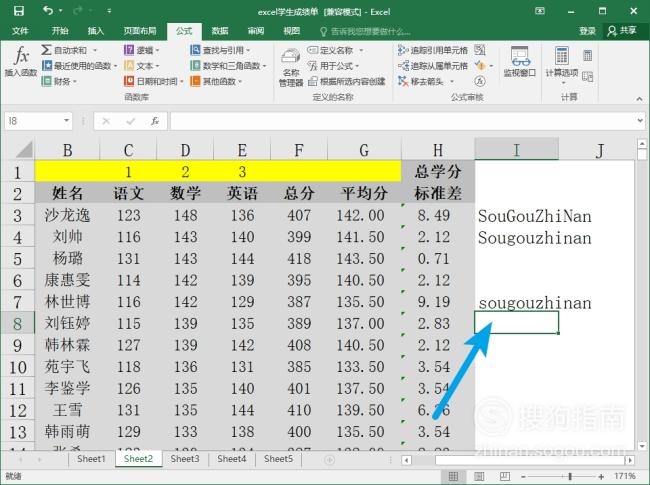Click the 171% zoom level
Screen dimensions: 650x485
tap(625, 476)
